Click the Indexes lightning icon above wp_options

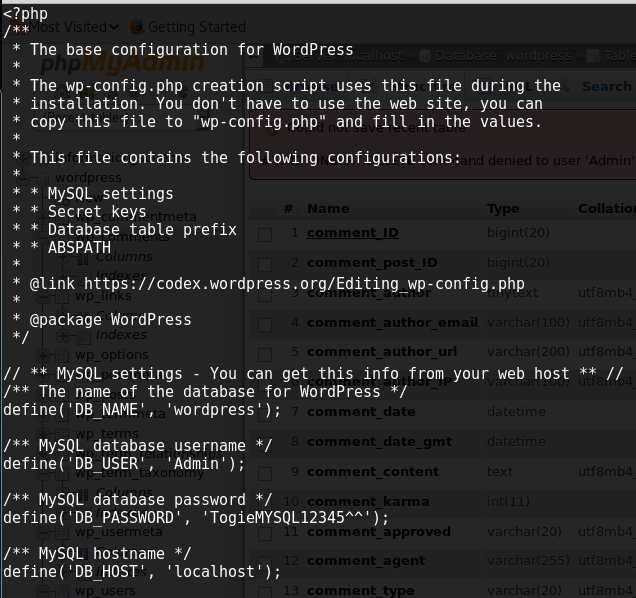click(83, 336)
